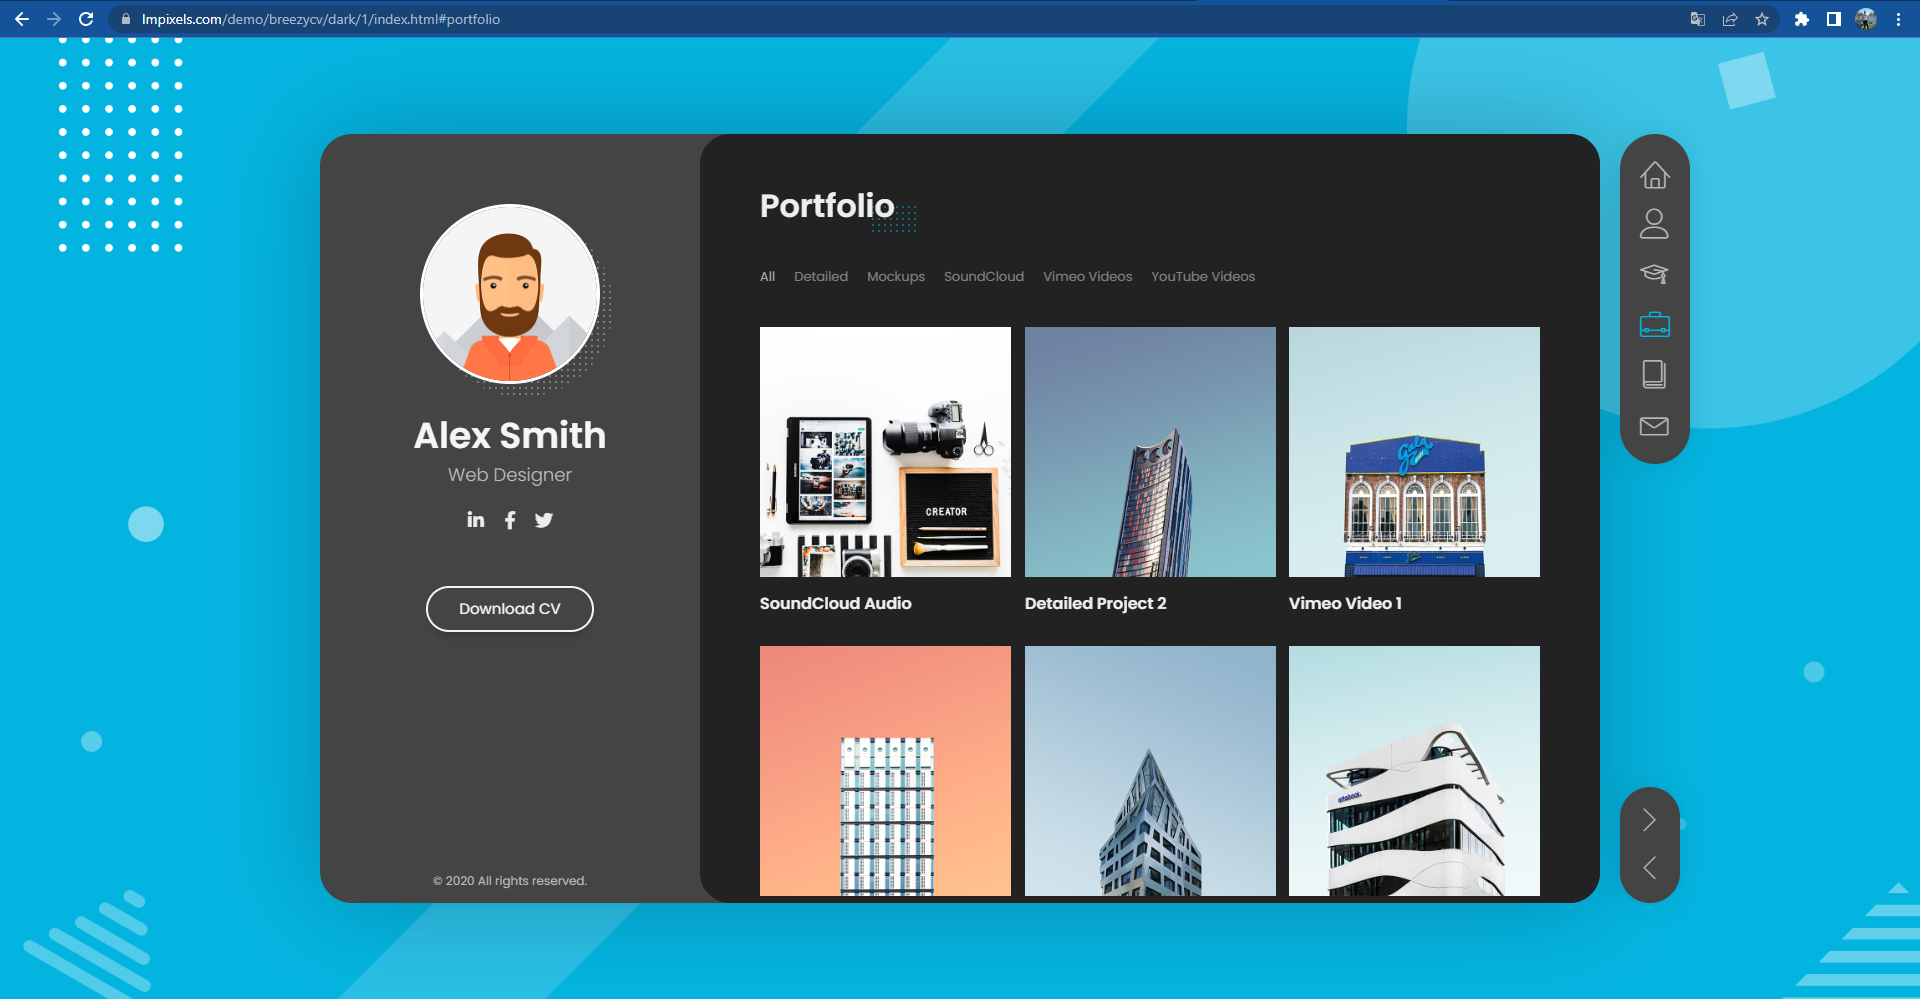Click the browser address bar URL
The height and width of the screenshot is (999, 1920).
coord(320,19)
